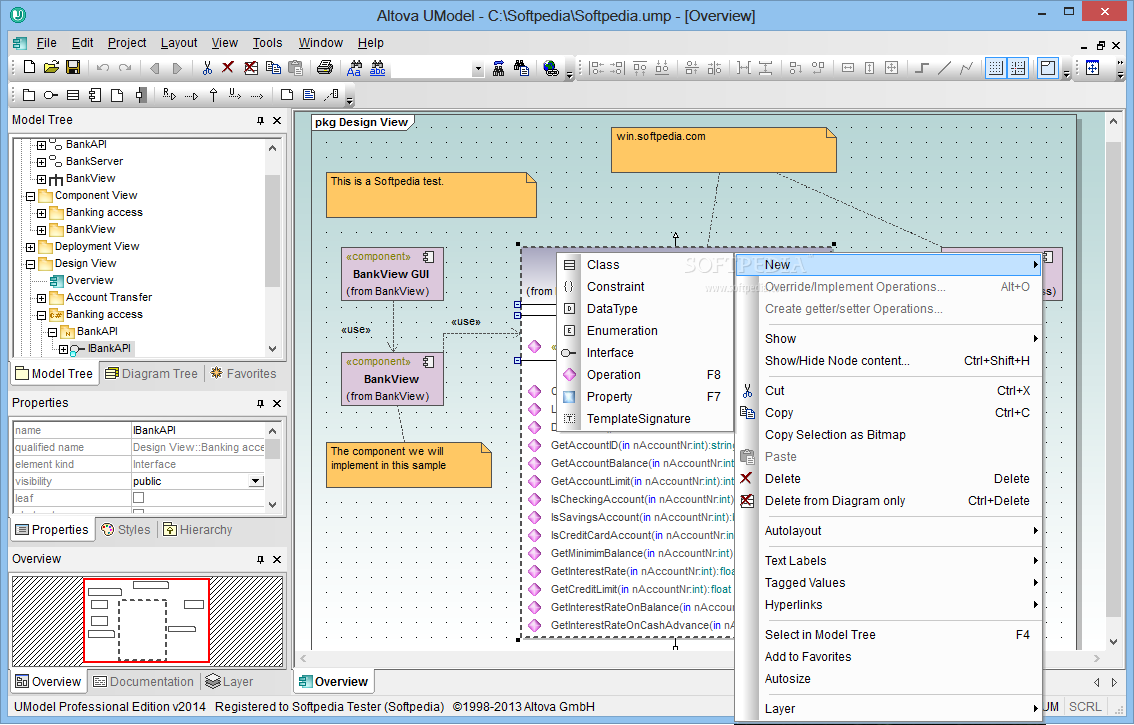Choose Operation from New submenu

coord(645,375)
